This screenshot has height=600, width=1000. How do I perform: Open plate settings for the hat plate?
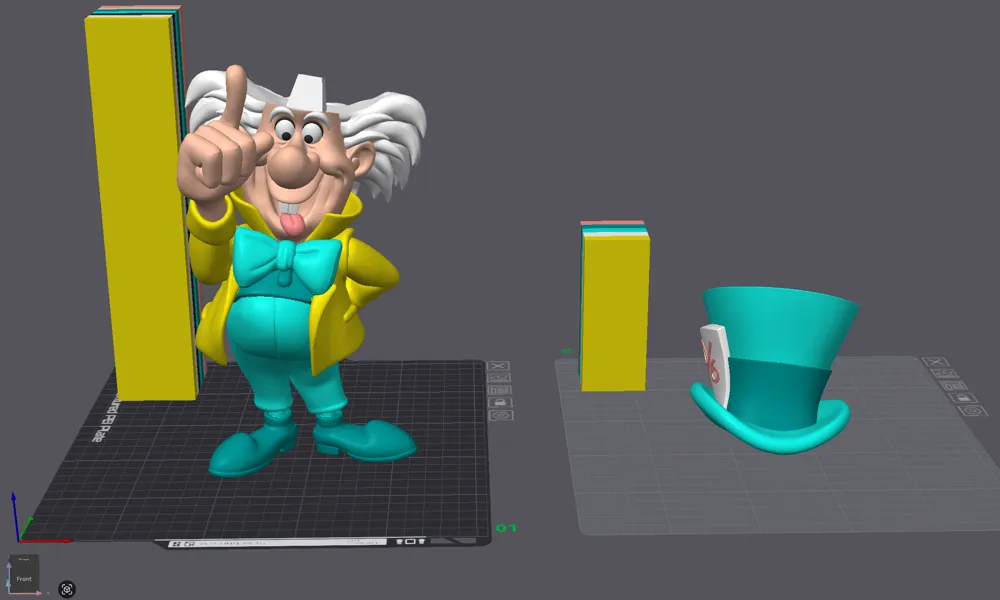tap(973, 411)
